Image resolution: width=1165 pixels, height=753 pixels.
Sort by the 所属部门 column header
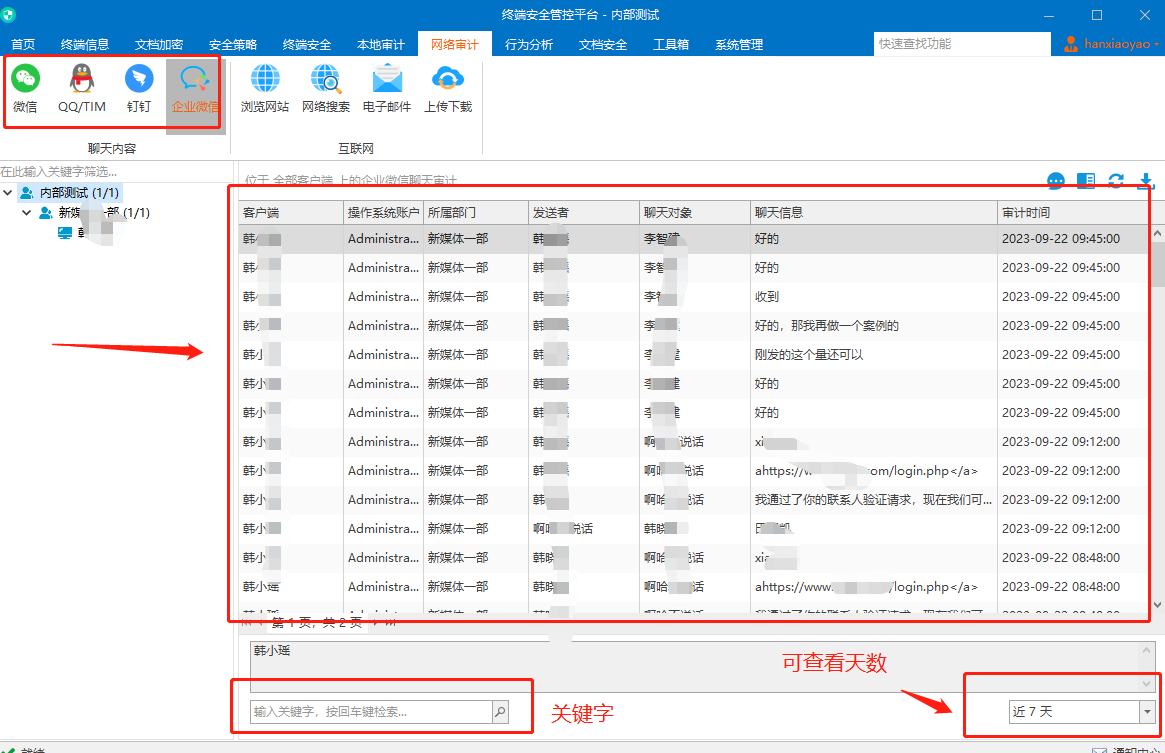pyautogui.click(x=476, y=213)
